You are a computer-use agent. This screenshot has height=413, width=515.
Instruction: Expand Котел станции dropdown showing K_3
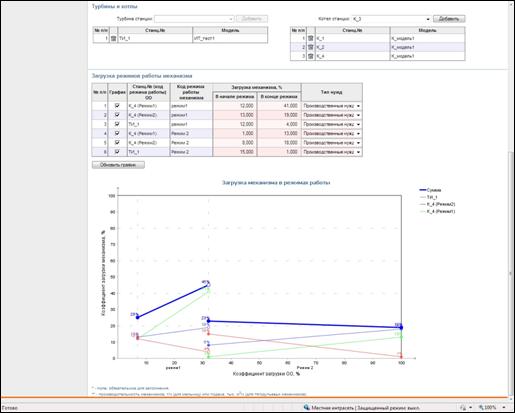(391, 19)
